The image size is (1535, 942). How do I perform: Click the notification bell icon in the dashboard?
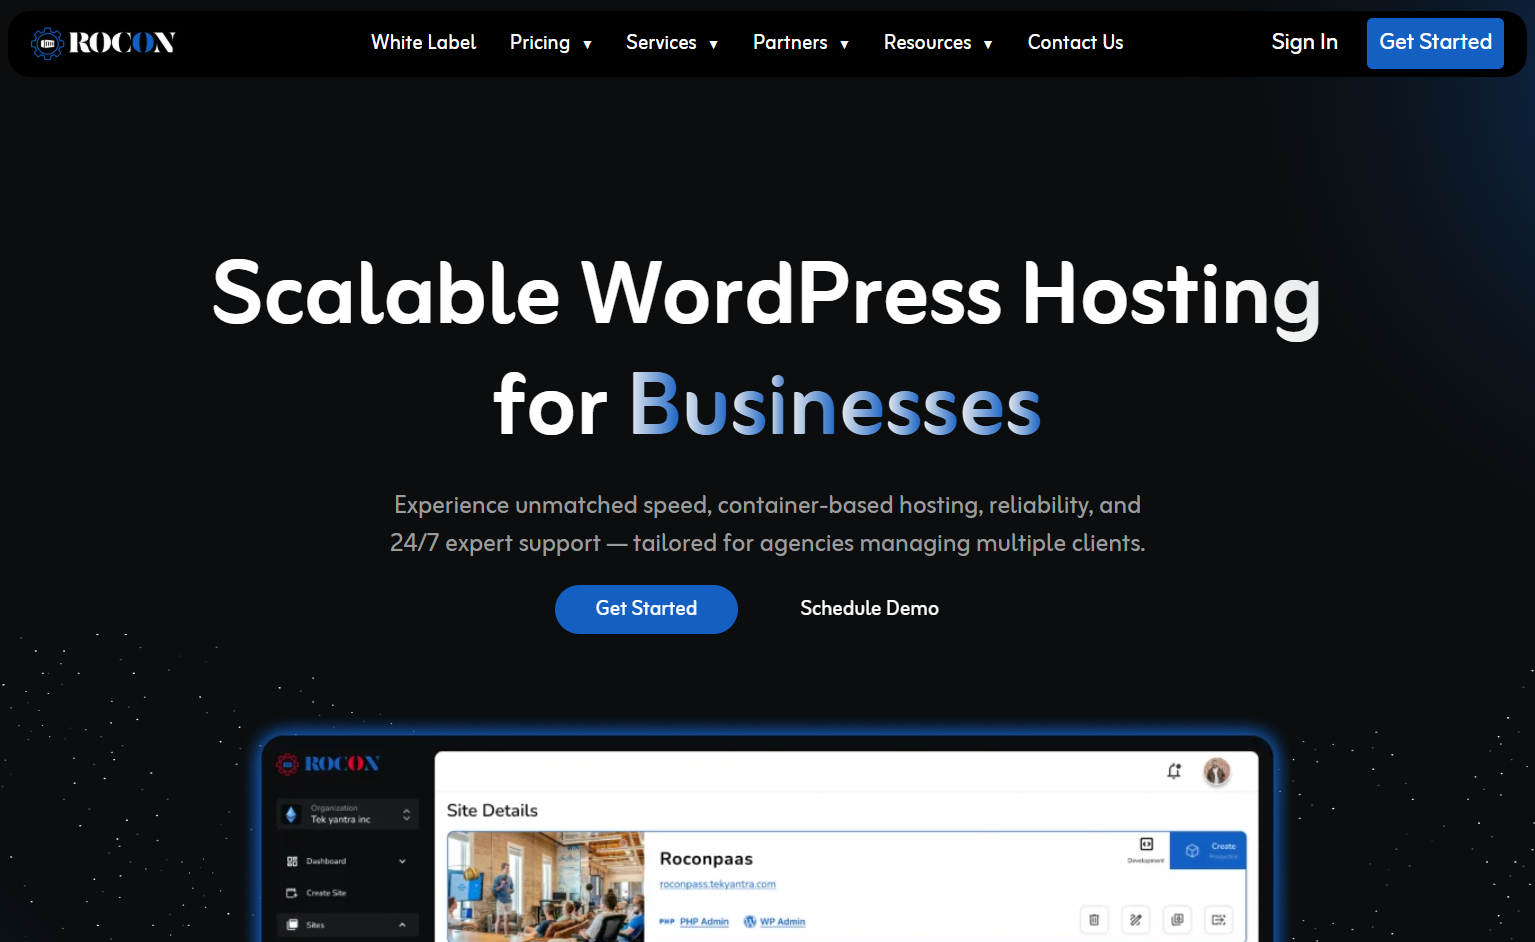click(1174, 771)
